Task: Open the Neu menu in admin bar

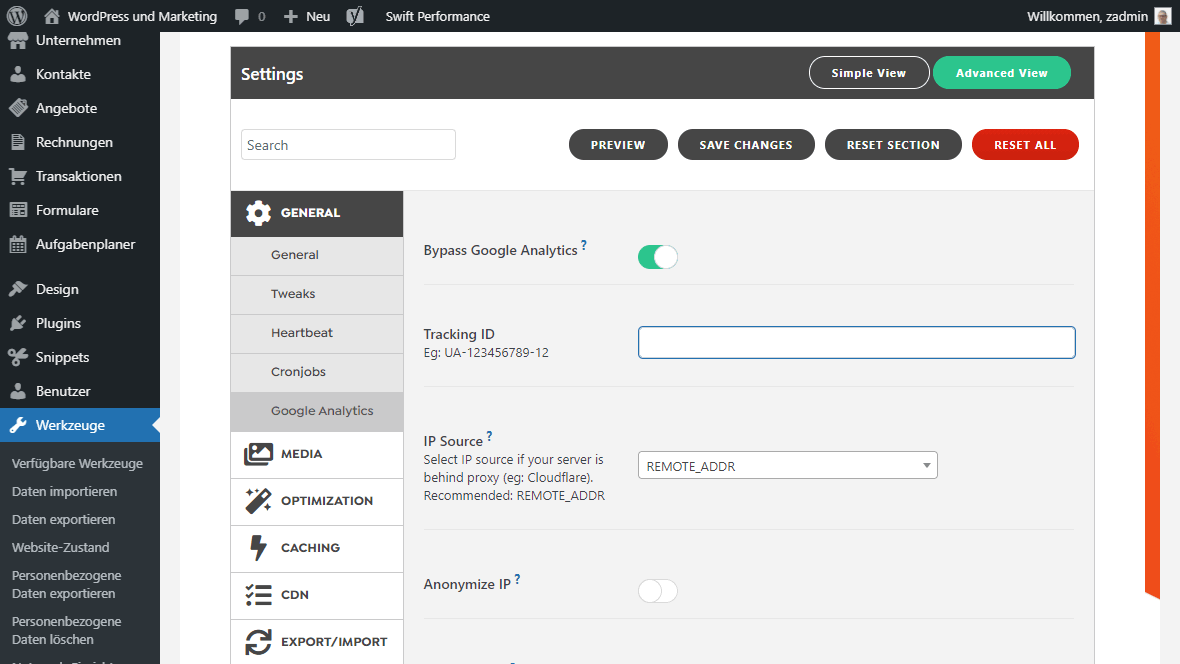Action: coord(307,16)
